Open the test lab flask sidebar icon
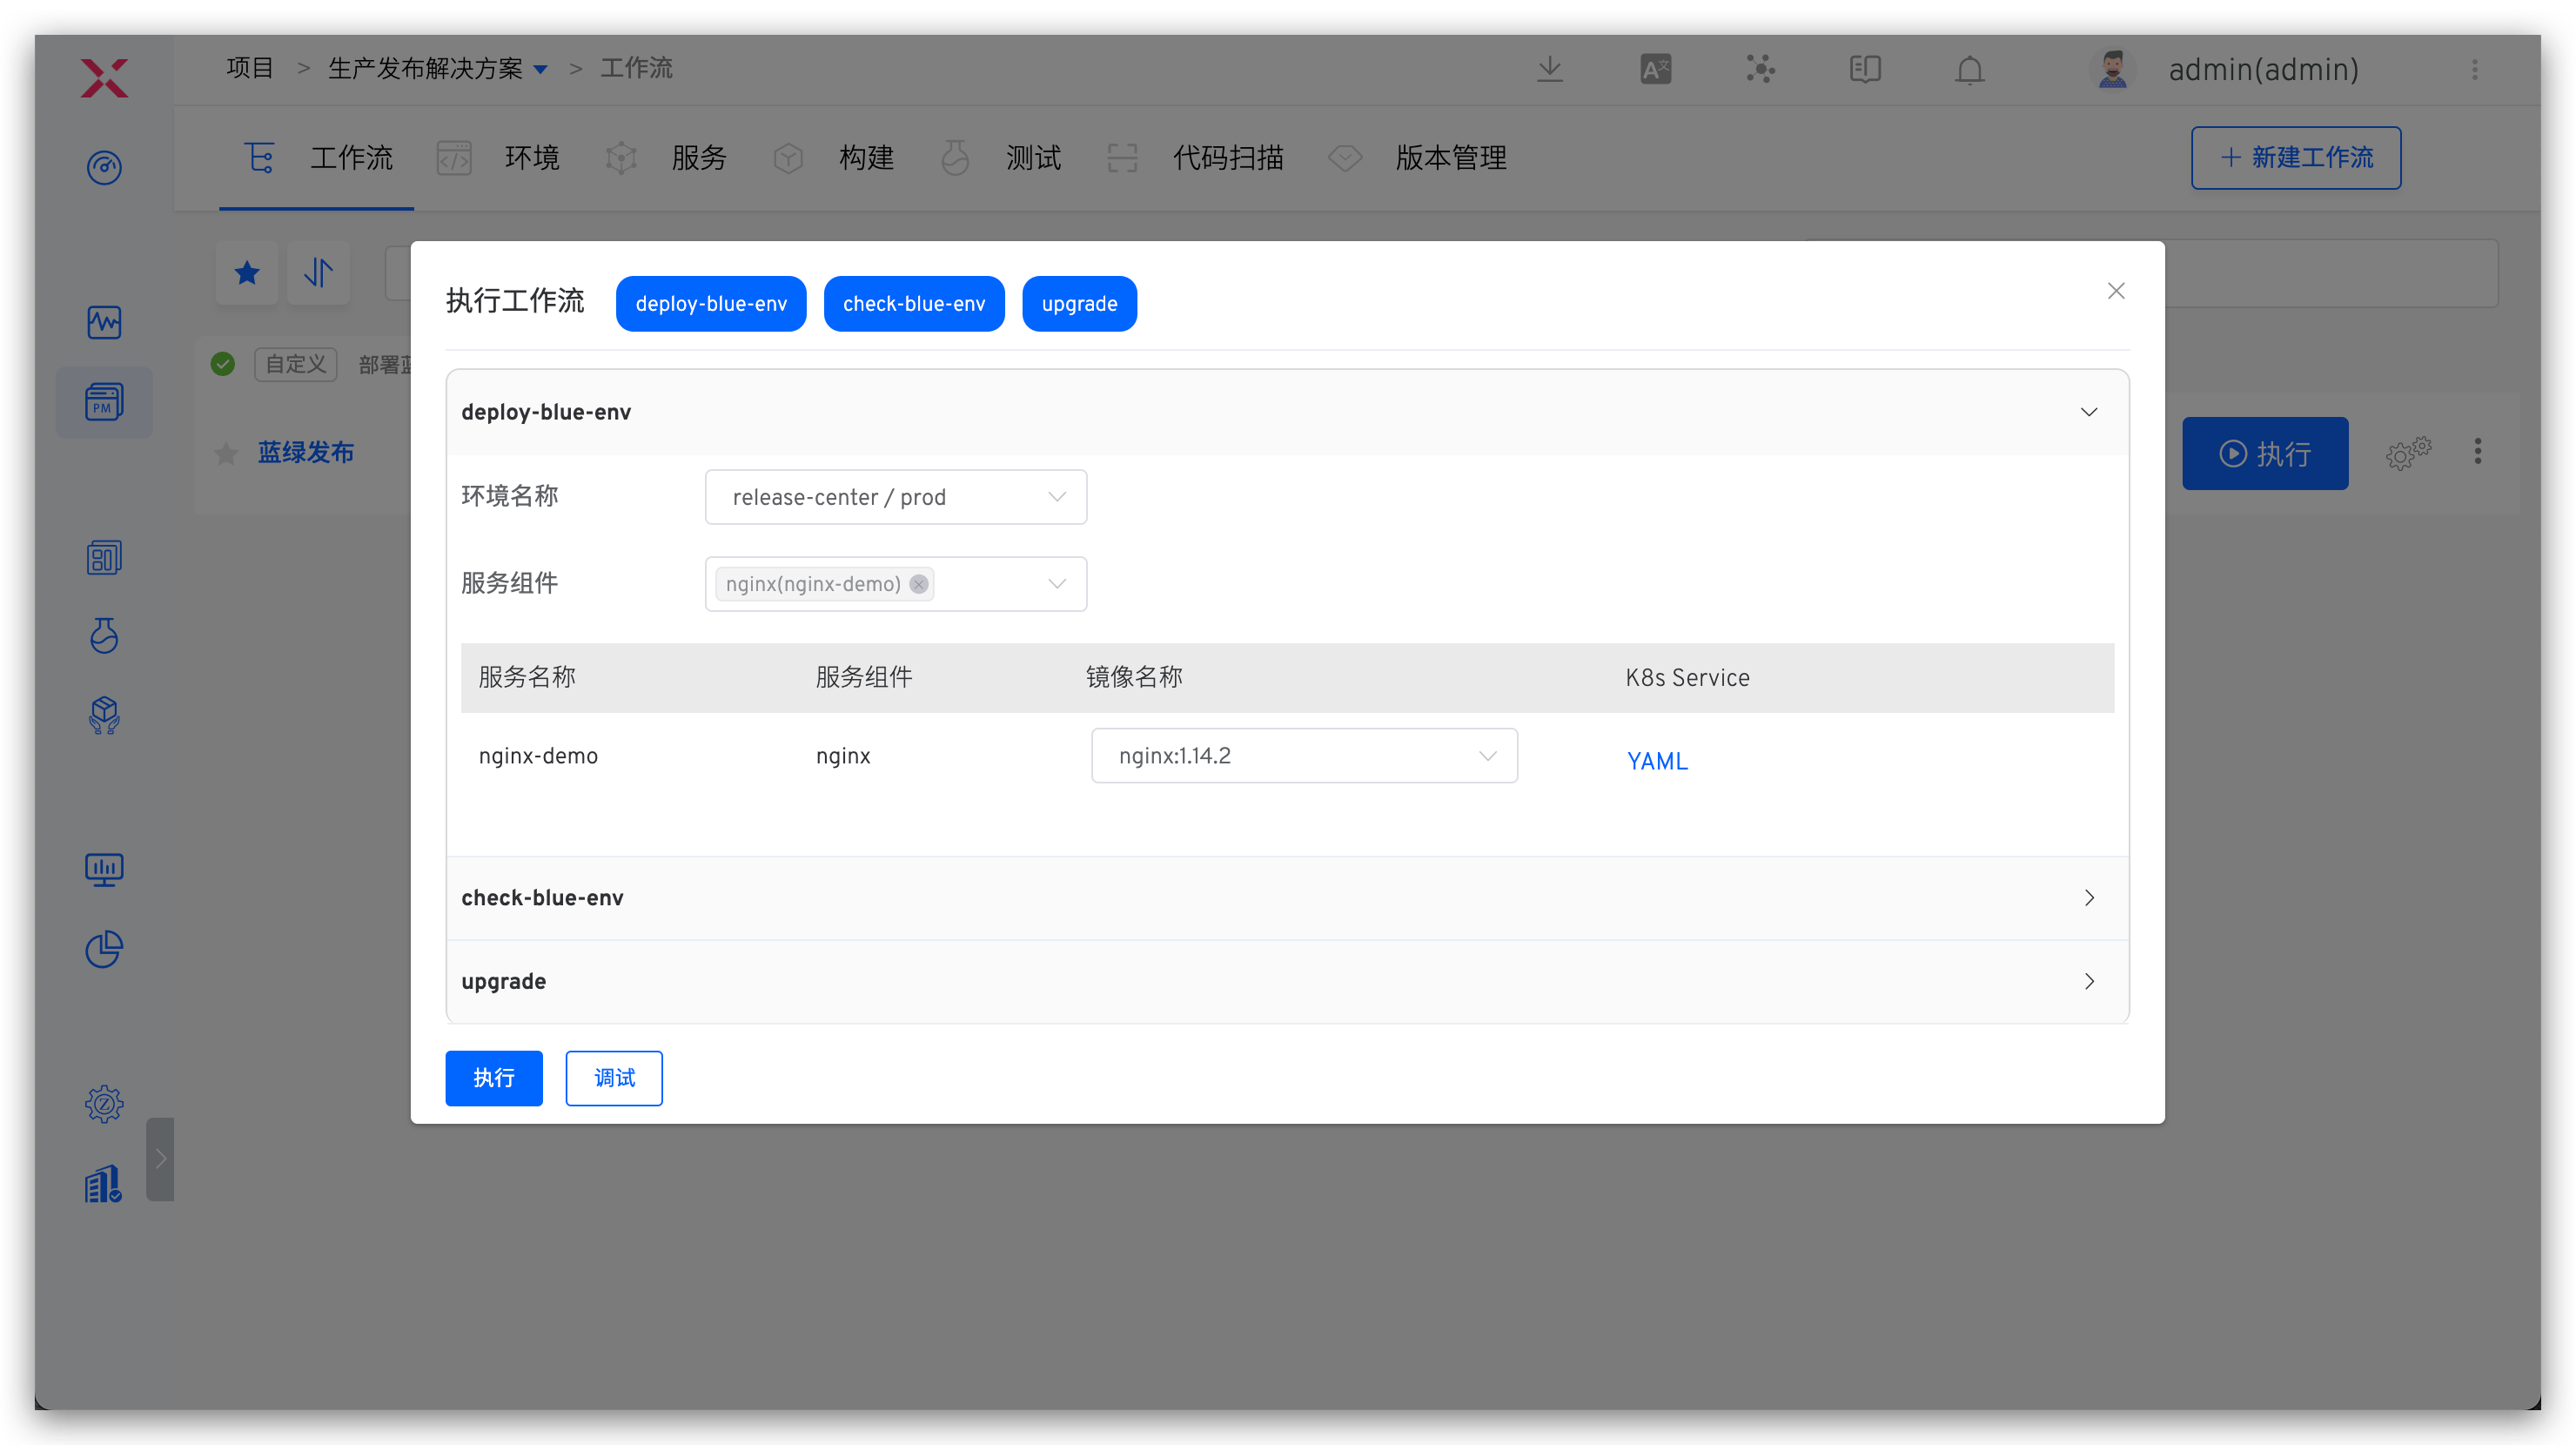The width and height of the screenshot is (2576, 1445). coord(104,635)
